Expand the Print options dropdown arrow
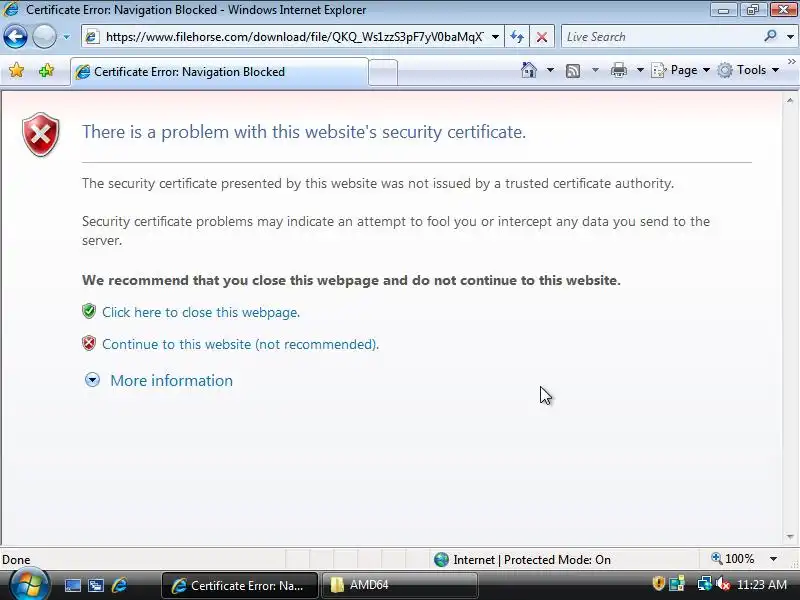The image size is (800, 600). click(640, 70)
